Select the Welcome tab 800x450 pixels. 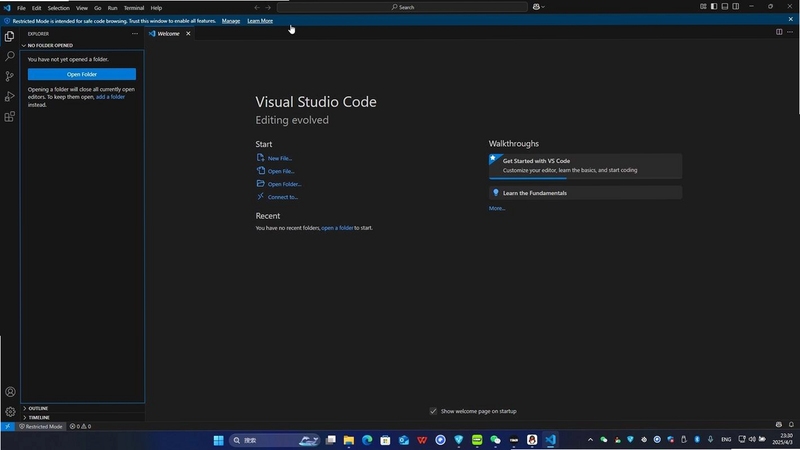pos(169,34)
